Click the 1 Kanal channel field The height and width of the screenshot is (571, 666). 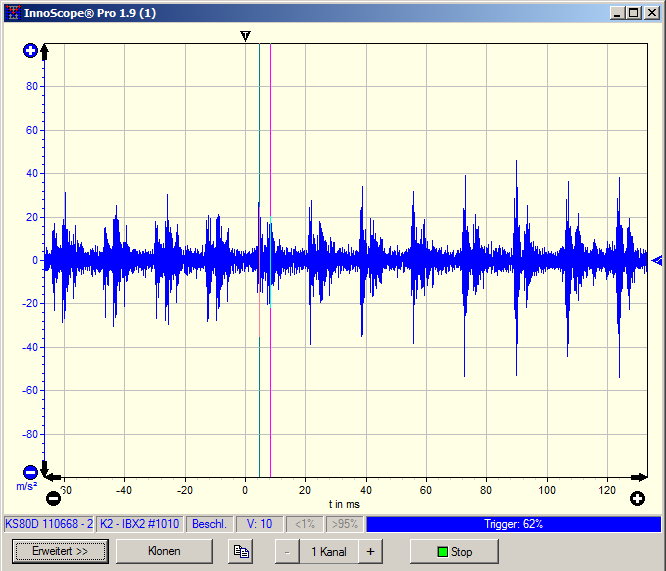click(328, 551)
